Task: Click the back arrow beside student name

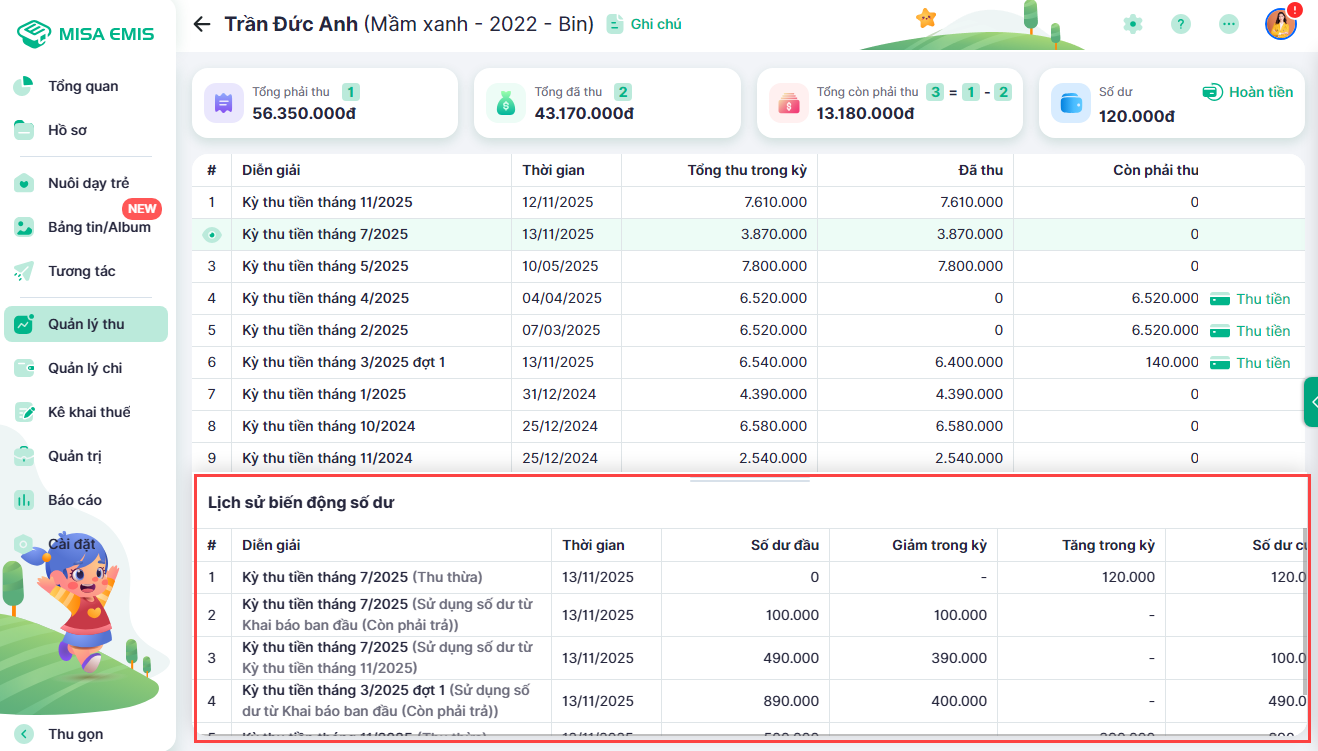Action: coord(202,24)
